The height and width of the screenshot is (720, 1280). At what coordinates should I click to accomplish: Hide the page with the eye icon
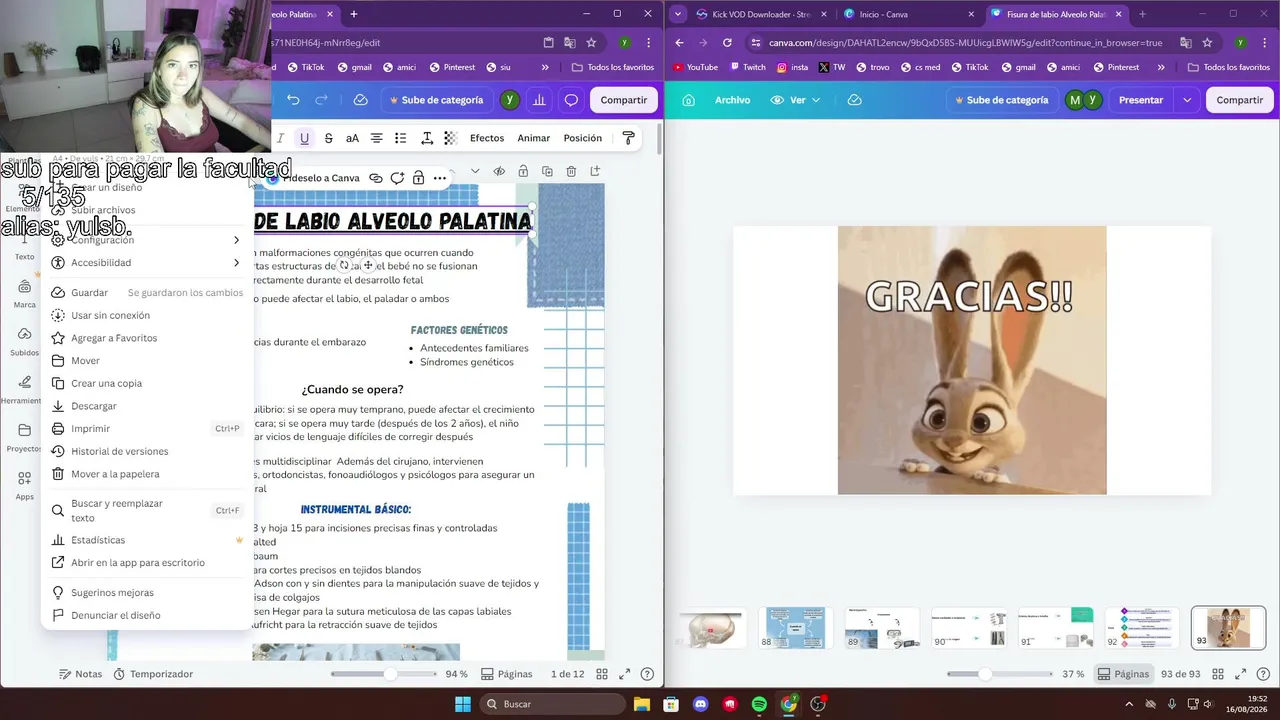(x=499, y=171)
